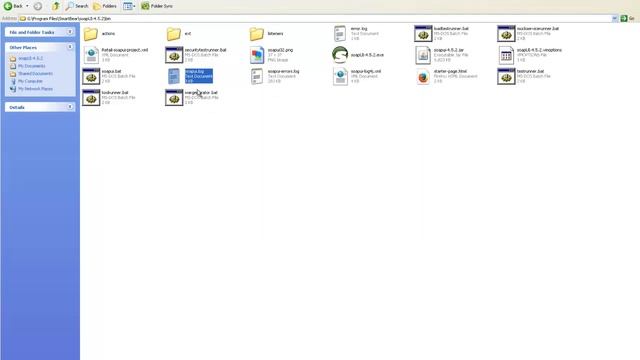Select the soapUI-4.5.2.vmoptions file
Viewport: 640px width, 360px height.
530,55
